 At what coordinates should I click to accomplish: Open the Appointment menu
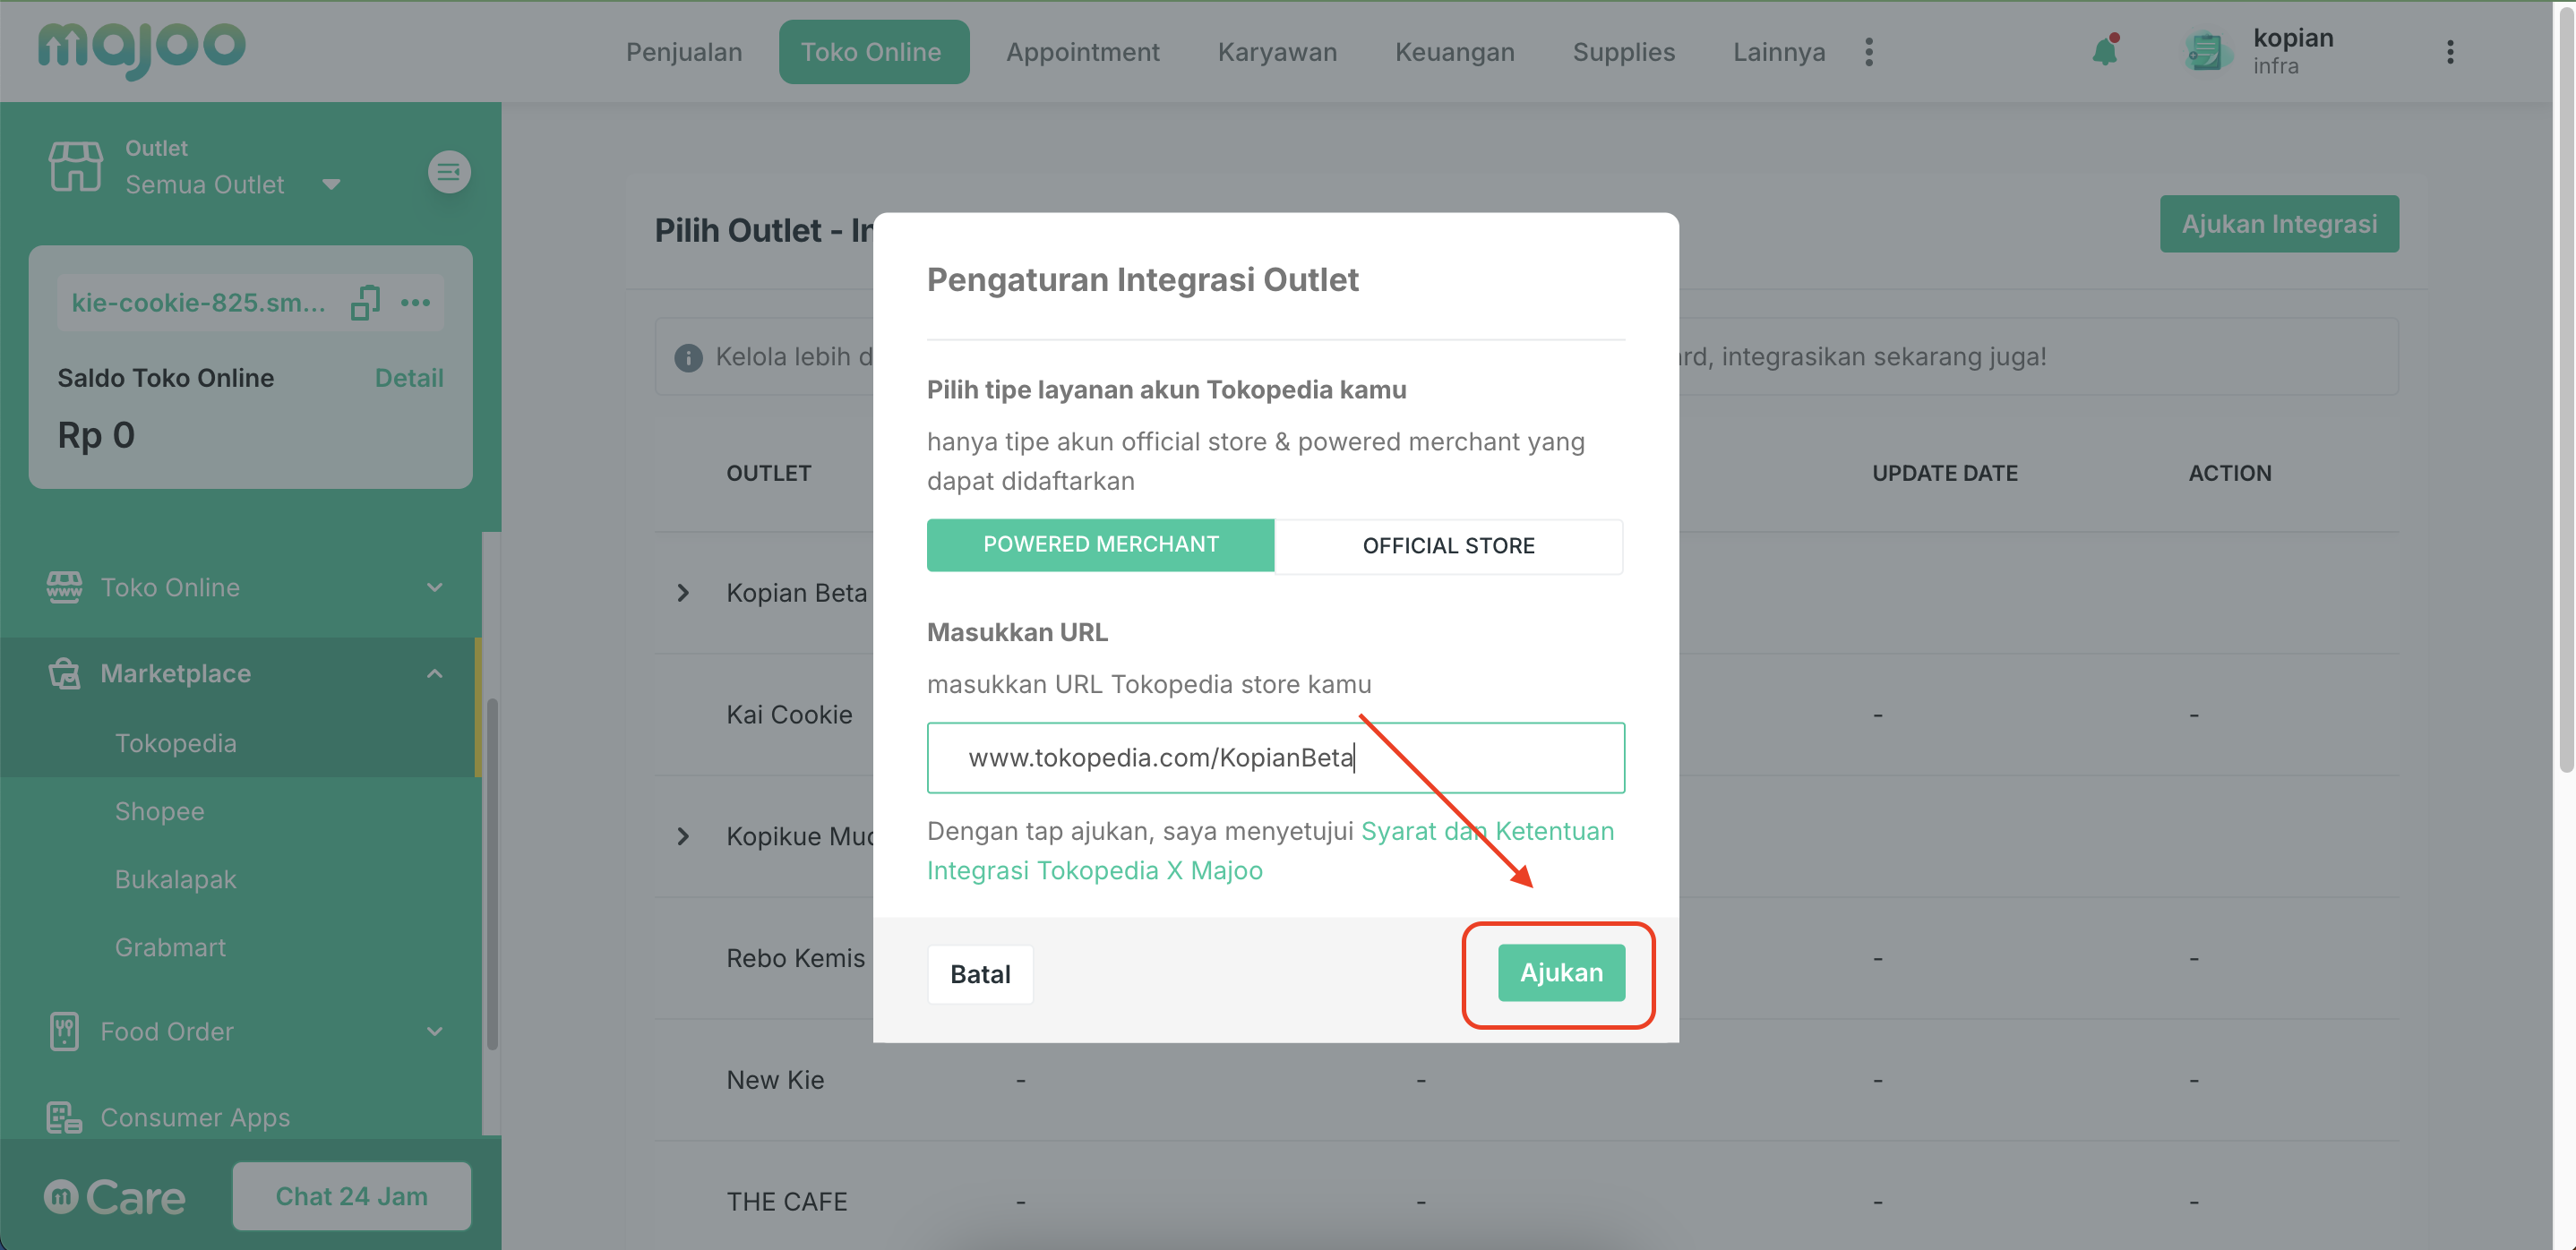[1082, 52]
